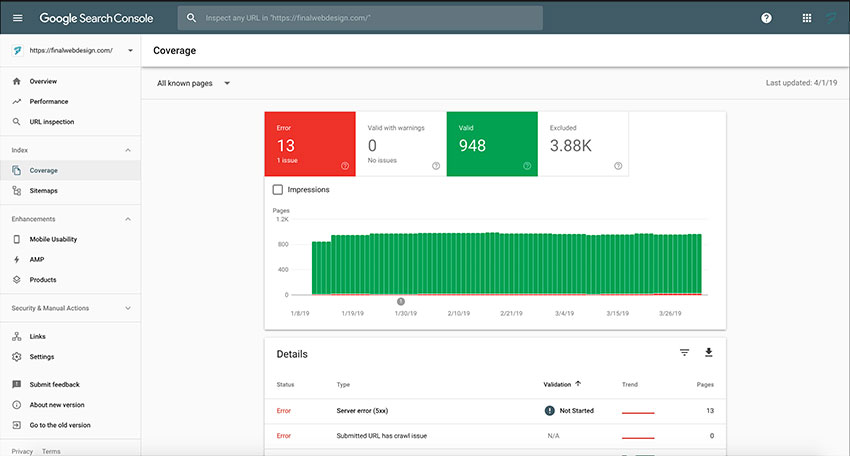Viewport: 850px width, 456px height.
Task: Toggle the red Error status card
Action: click(310, 144)
